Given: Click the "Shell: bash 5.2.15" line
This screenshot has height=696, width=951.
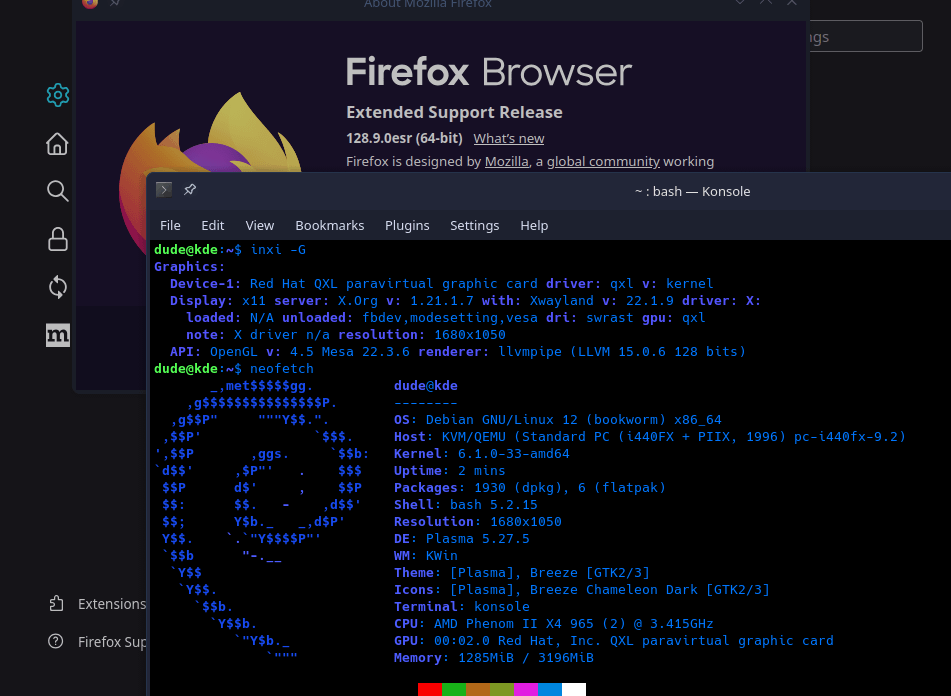Looking at the screenshot, I should [466, 504].
